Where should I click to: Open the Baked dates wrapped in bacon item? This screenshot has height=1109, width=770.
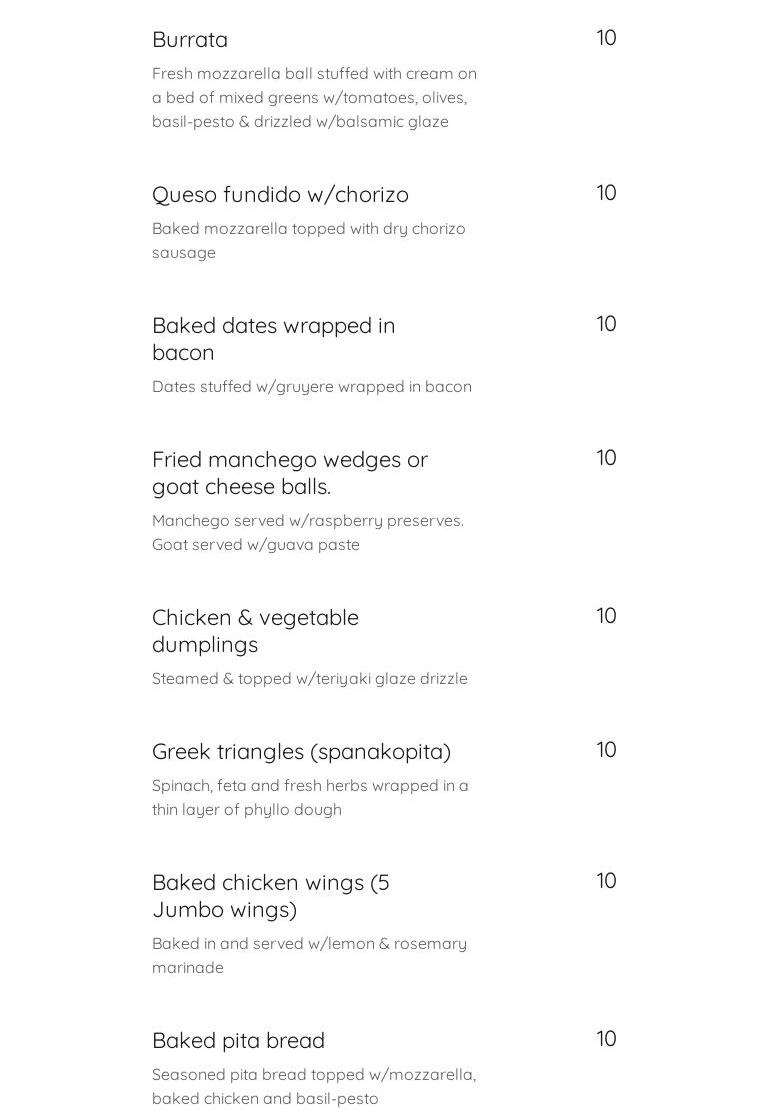[273, 339]
